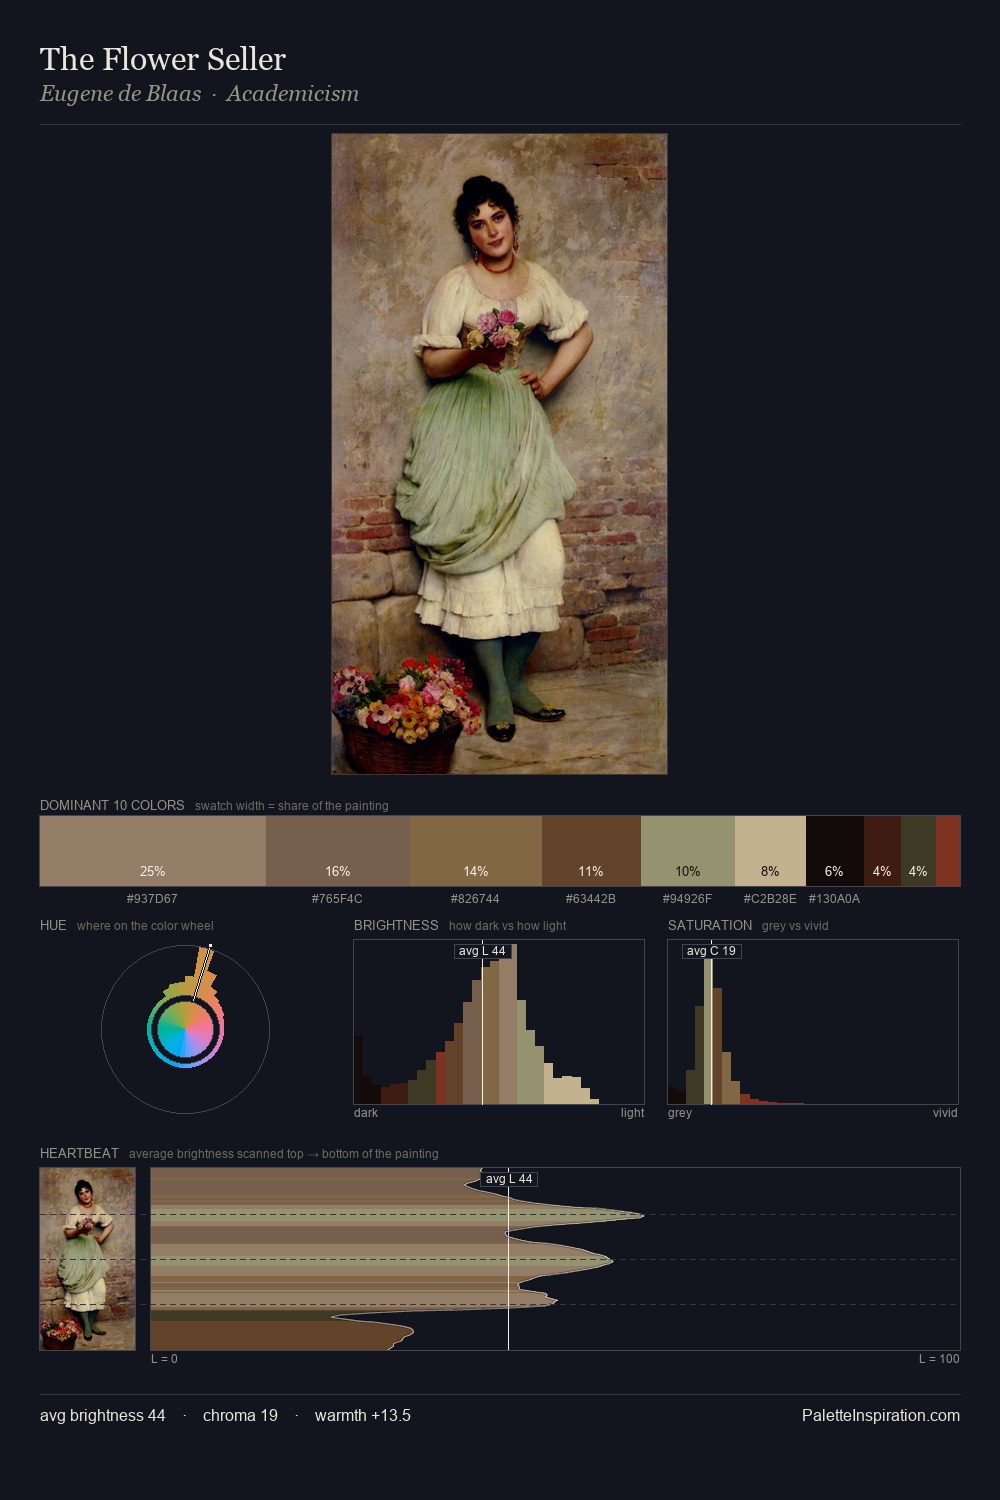This screenshot has height=1500, width=1000.
Task: Click the small painting thumbnail beside Heartbeat chart
Action: point(87,1259)
